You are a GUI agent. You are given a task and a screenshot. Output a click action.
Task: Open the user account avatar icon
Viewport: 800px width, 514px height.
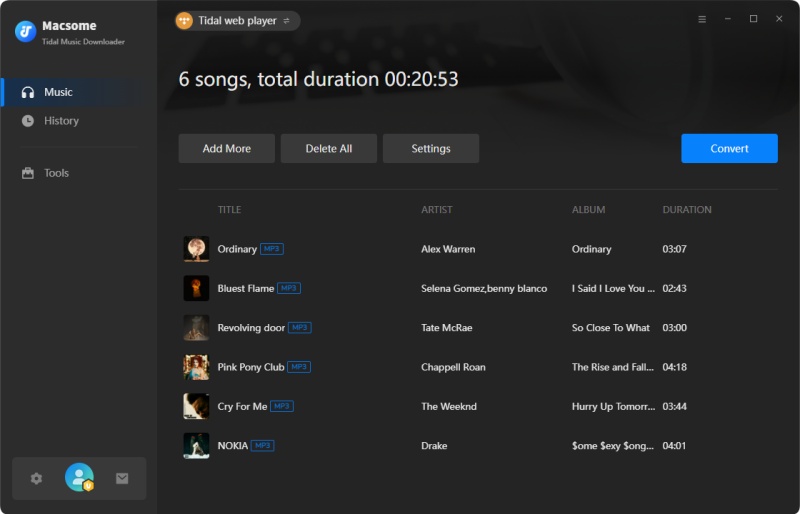79,477
